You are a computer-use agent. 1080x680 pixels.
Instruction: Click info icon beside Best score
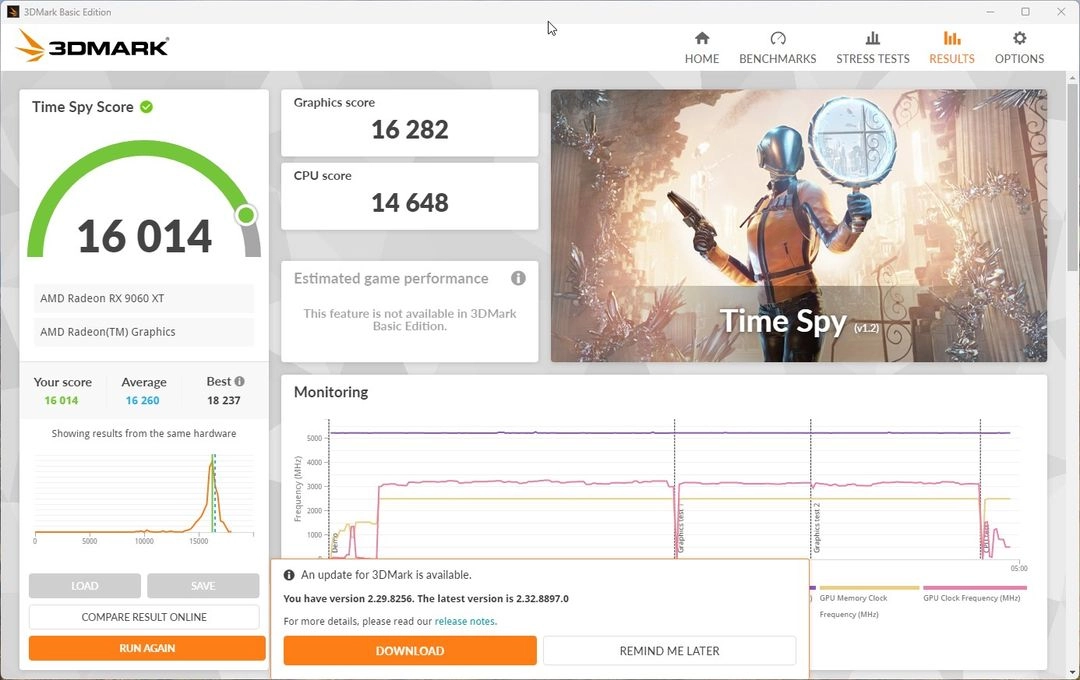tap(239, 381)
